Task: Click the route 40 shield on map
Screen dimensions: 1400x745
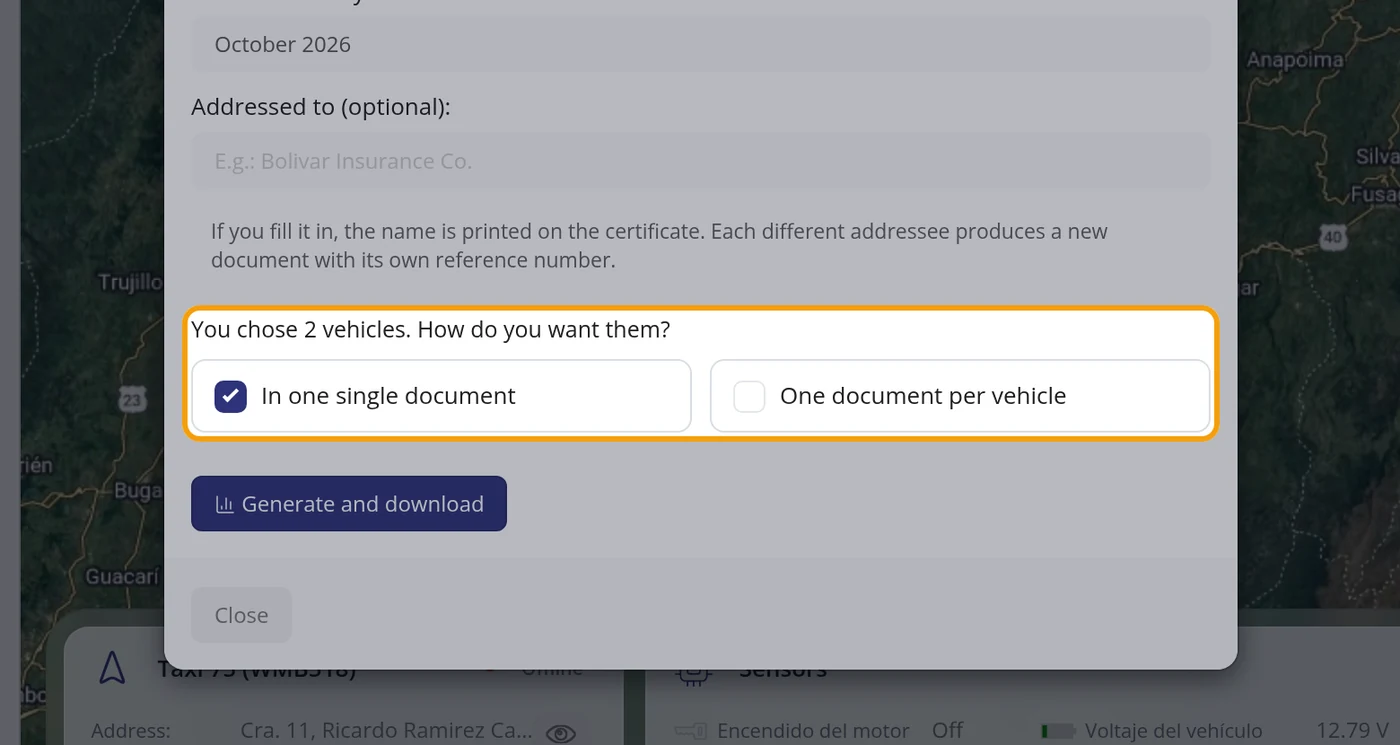Action: [1332, 238]
